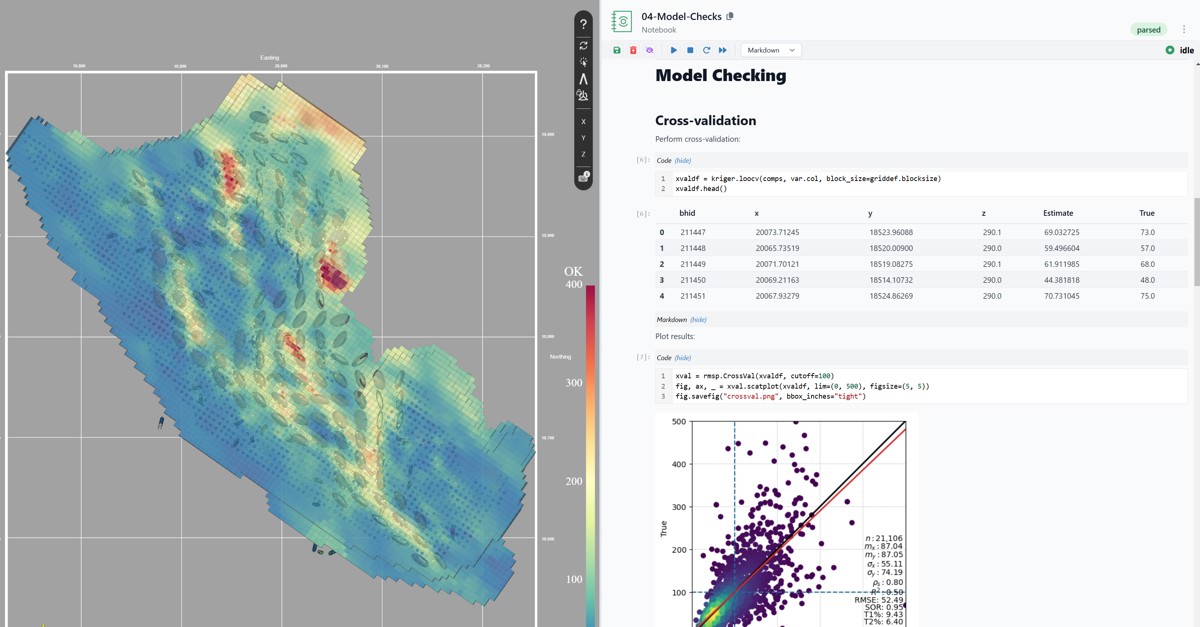This screenshot has height=627, width=1200.
Task: Reset the camera with the refresh icon
Action: pyautogui.click(x=583, y=43)
